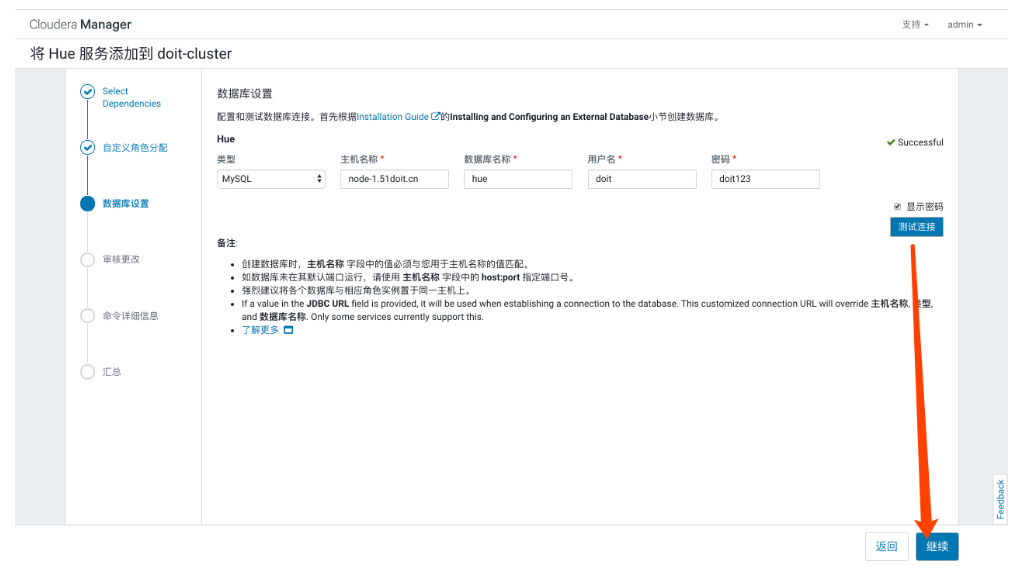Viewport: 1018px width, 571px height.
Task: Select the 数据库设置 step label
Action: pyautogui.click(x=125, y=204)
